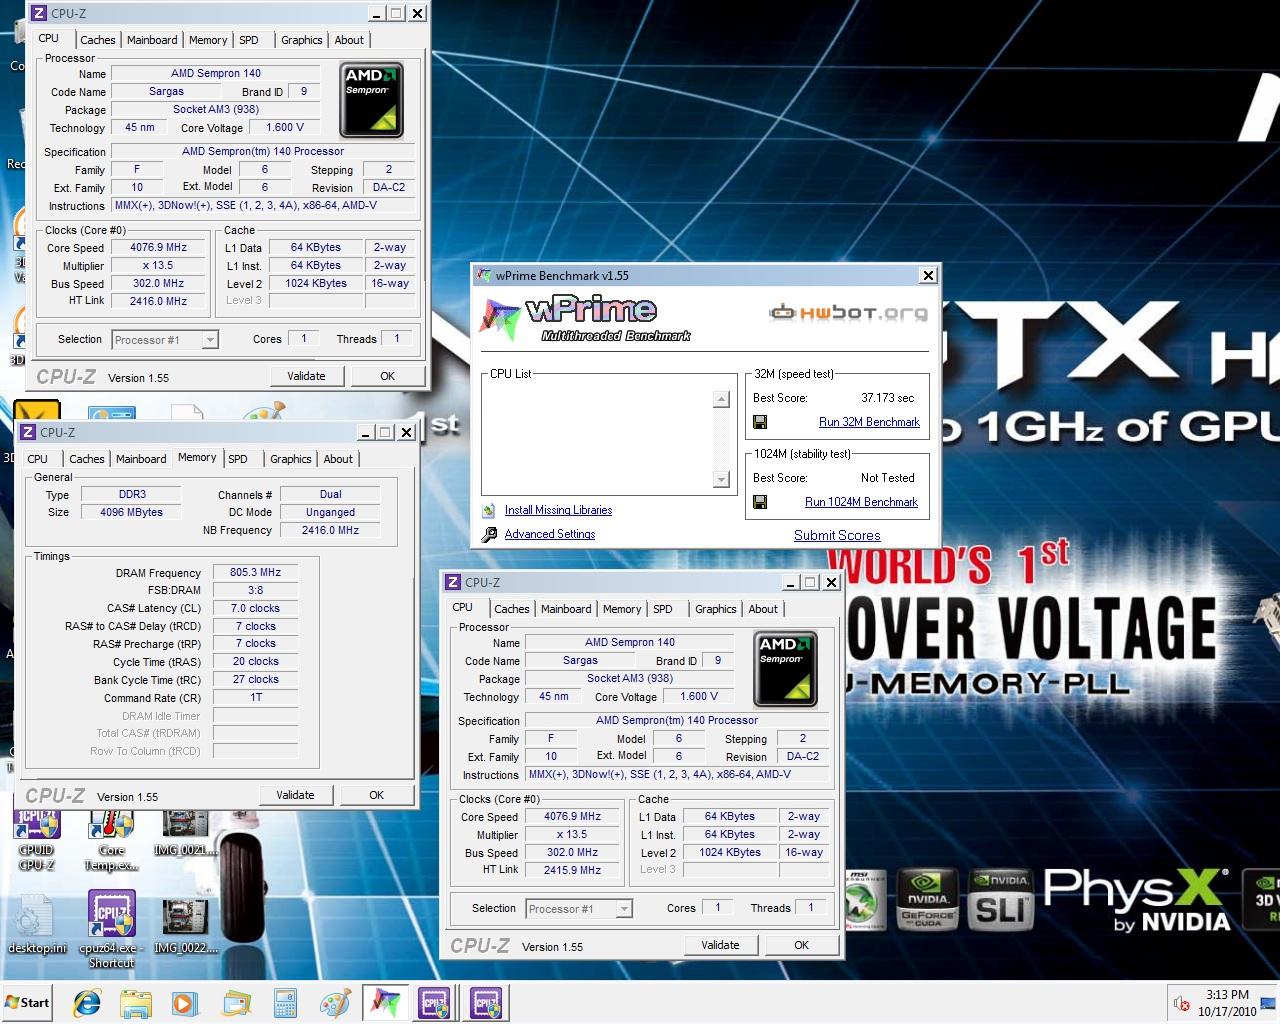The width and height of the screenshot is (1280, 1024).
Task: Click the wPrime title bar icon
Action: tap(484, 275)
